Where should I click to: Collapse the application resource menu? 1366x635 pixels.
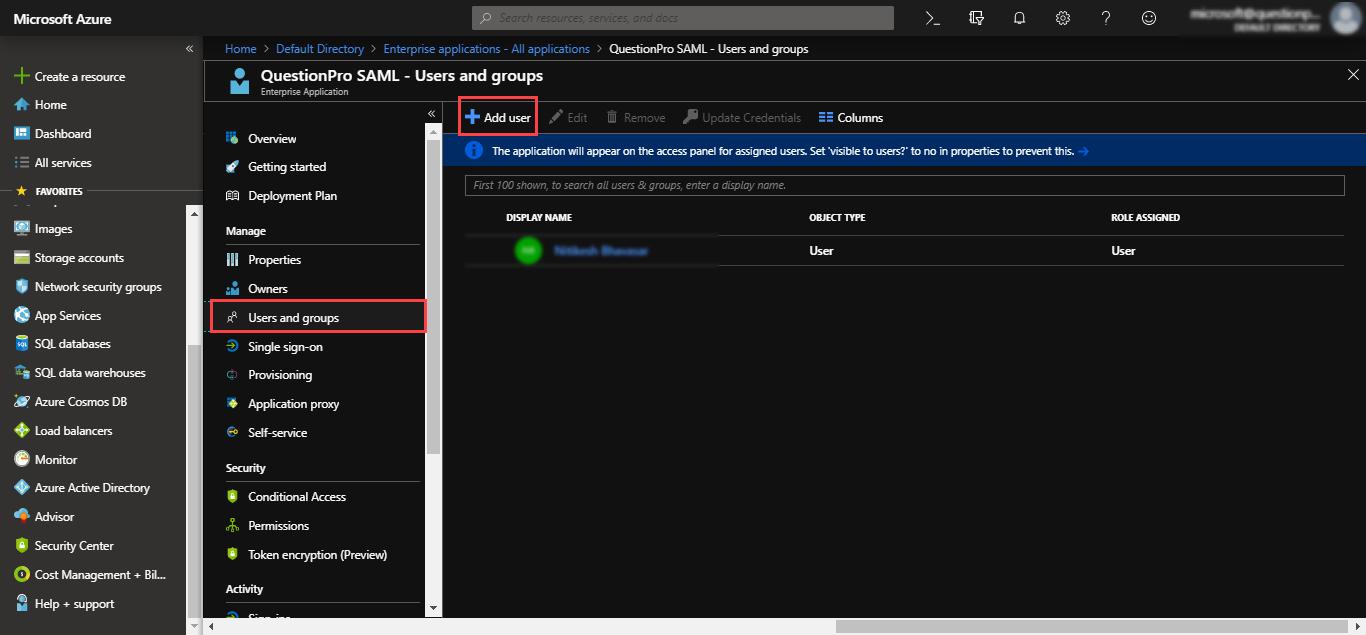click(432, 114)
